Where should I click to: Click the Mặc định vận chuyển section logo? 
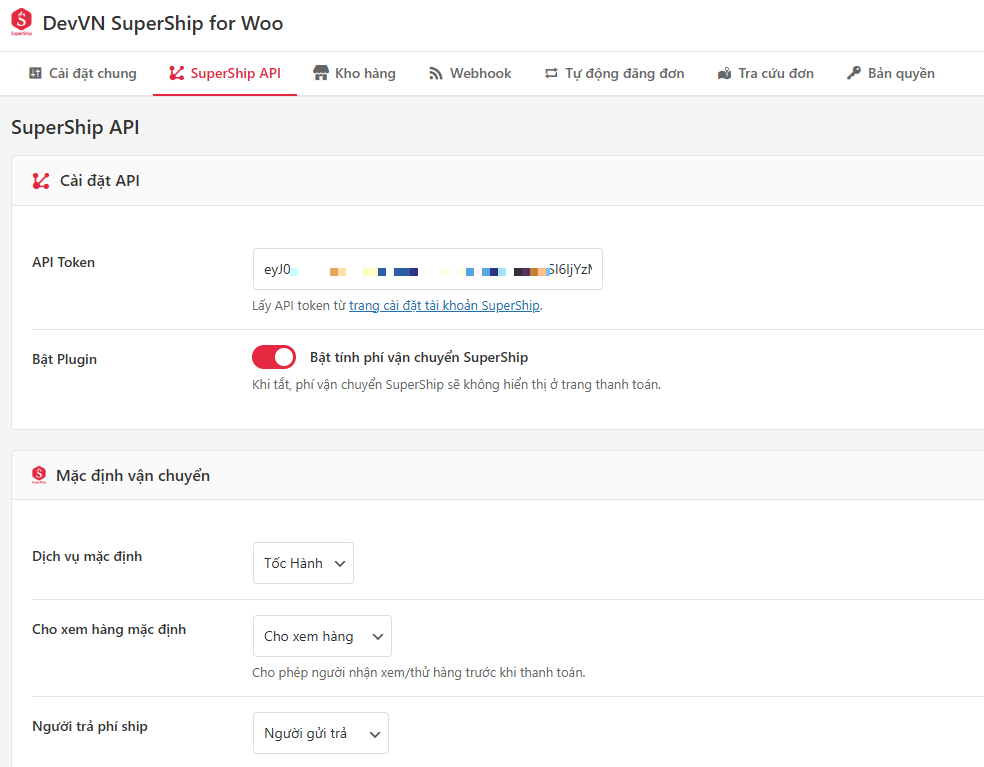pyautogui.click(x=39, y=475)
